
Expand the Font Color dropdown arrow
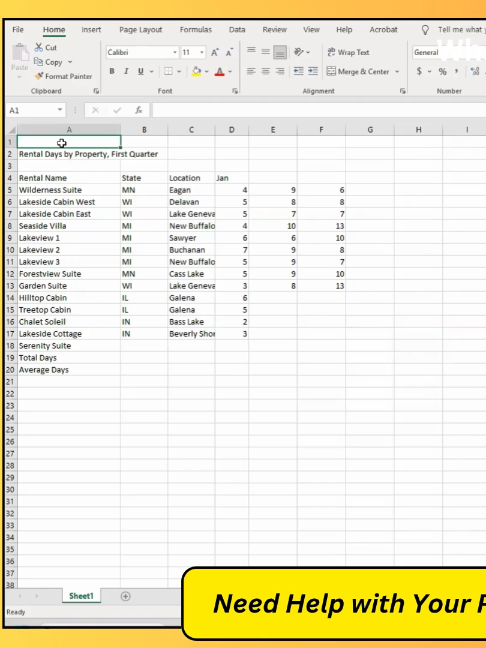point(230,71)
